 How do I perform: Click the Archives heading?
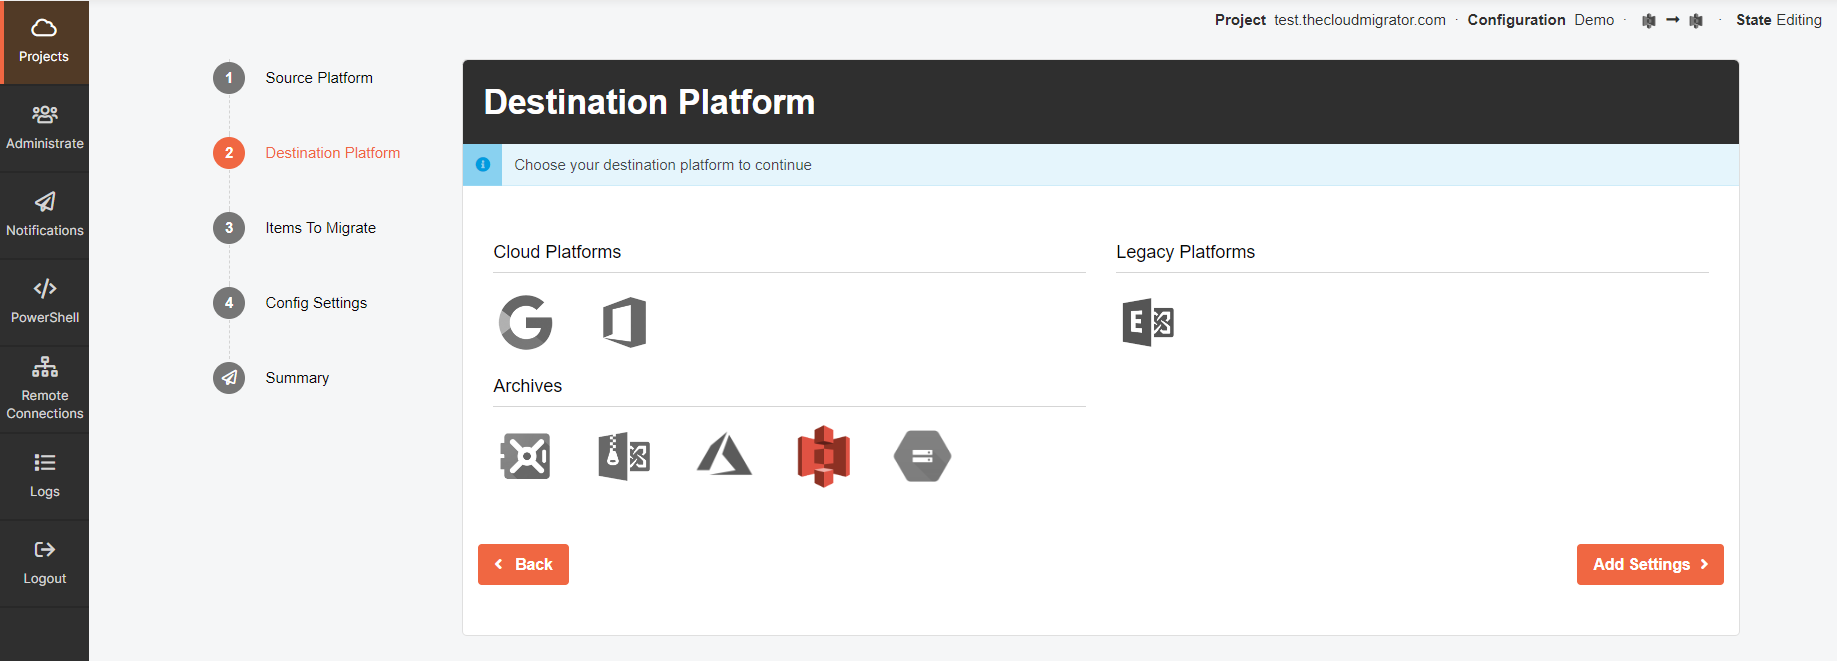pos(527,386)
